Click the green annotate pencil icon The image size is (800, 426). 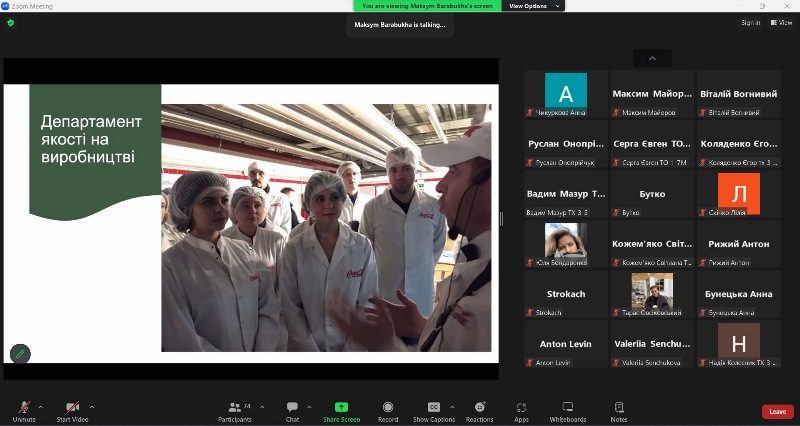click(x=19, y=353)
